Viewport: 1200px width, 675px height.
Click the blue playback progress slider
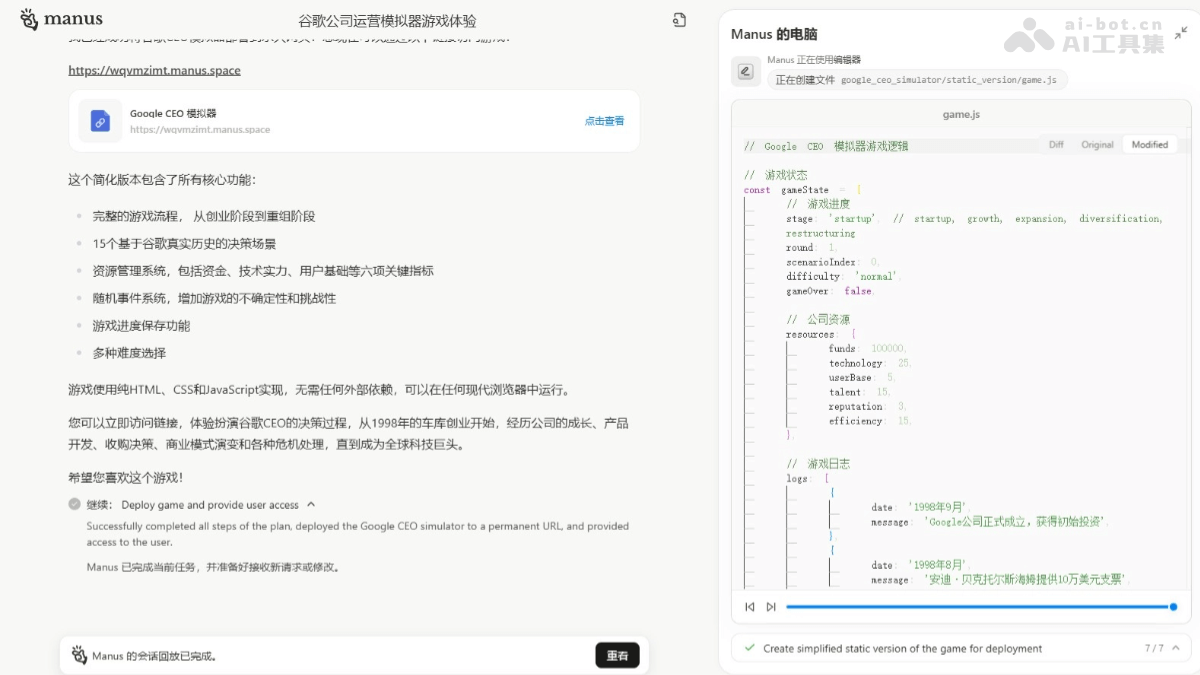980,606
